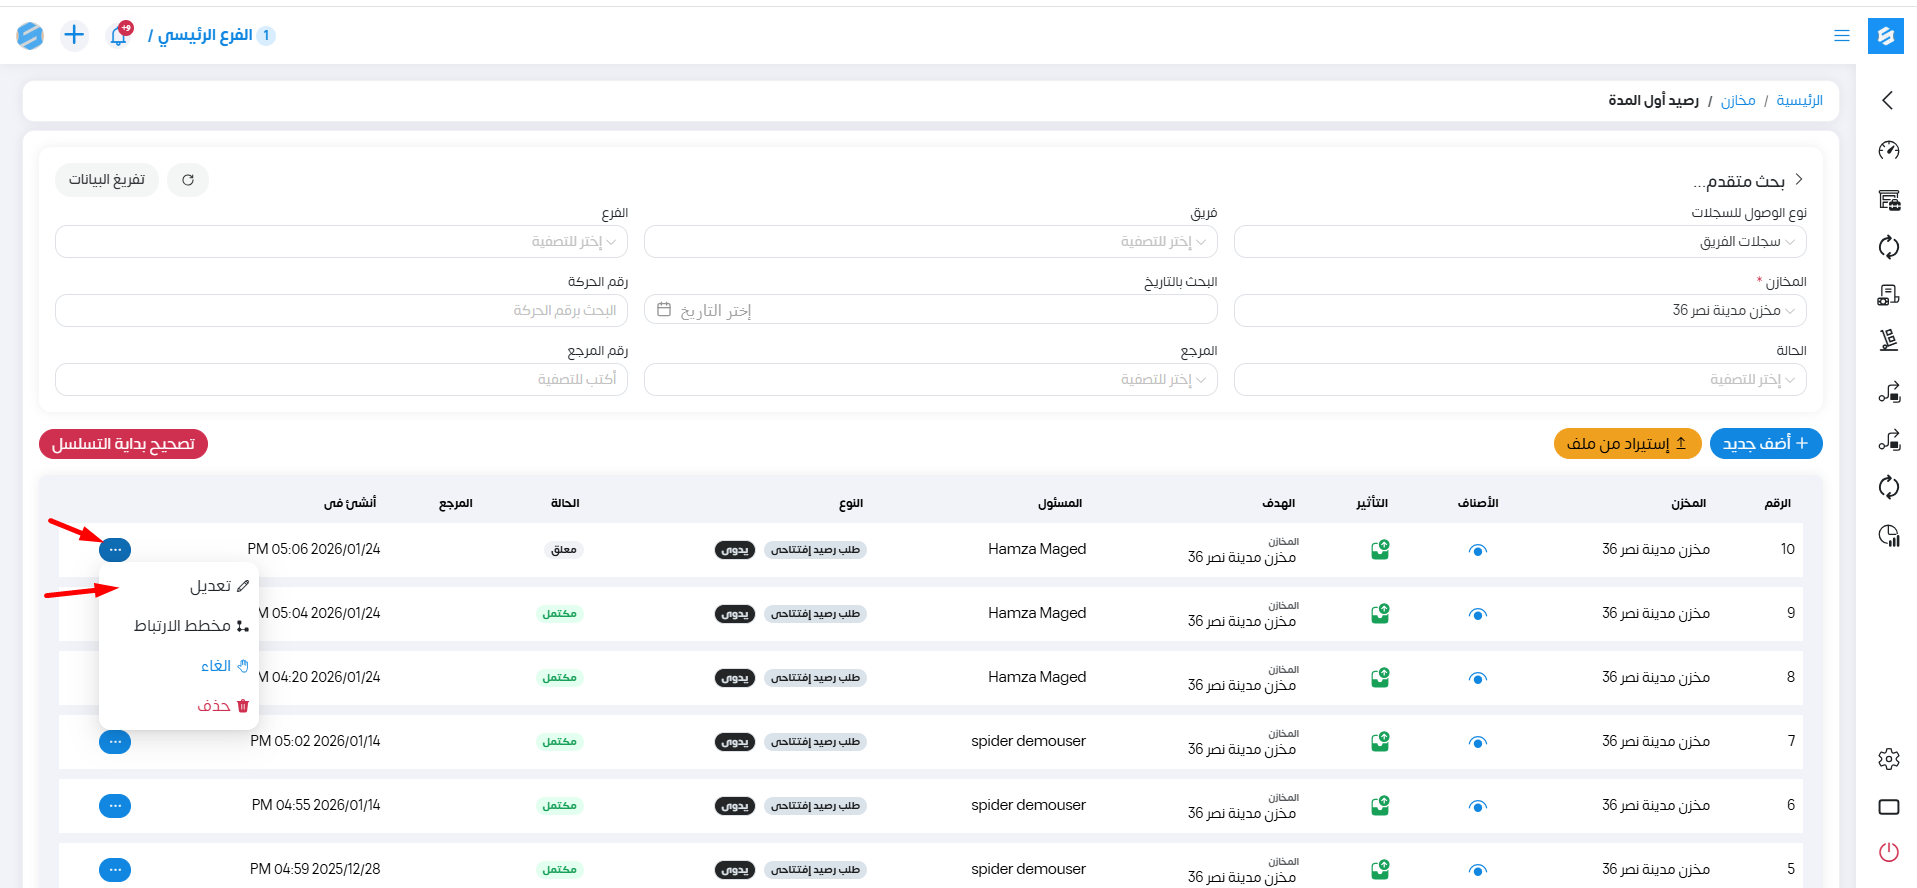The width and height of the screenshot is (1917, 888).
Task: Open the نوع الوصول للسجلات dropdown
Action: (1520, 242)
